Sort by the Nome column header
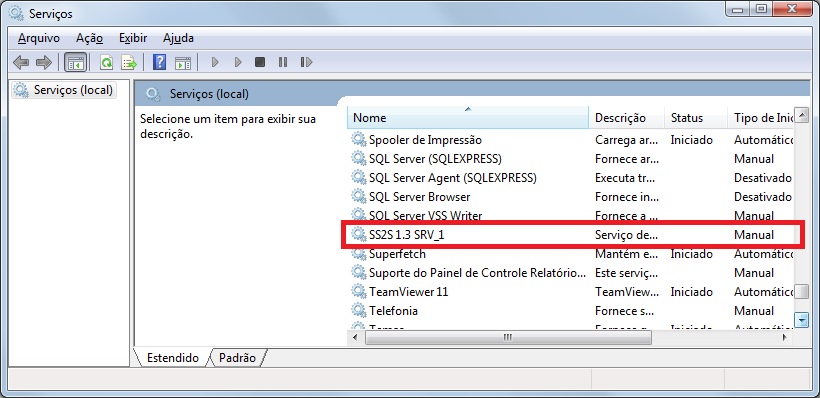Viewport: 820px width, 398px height. pyautogui.click(x=468, y=118)
